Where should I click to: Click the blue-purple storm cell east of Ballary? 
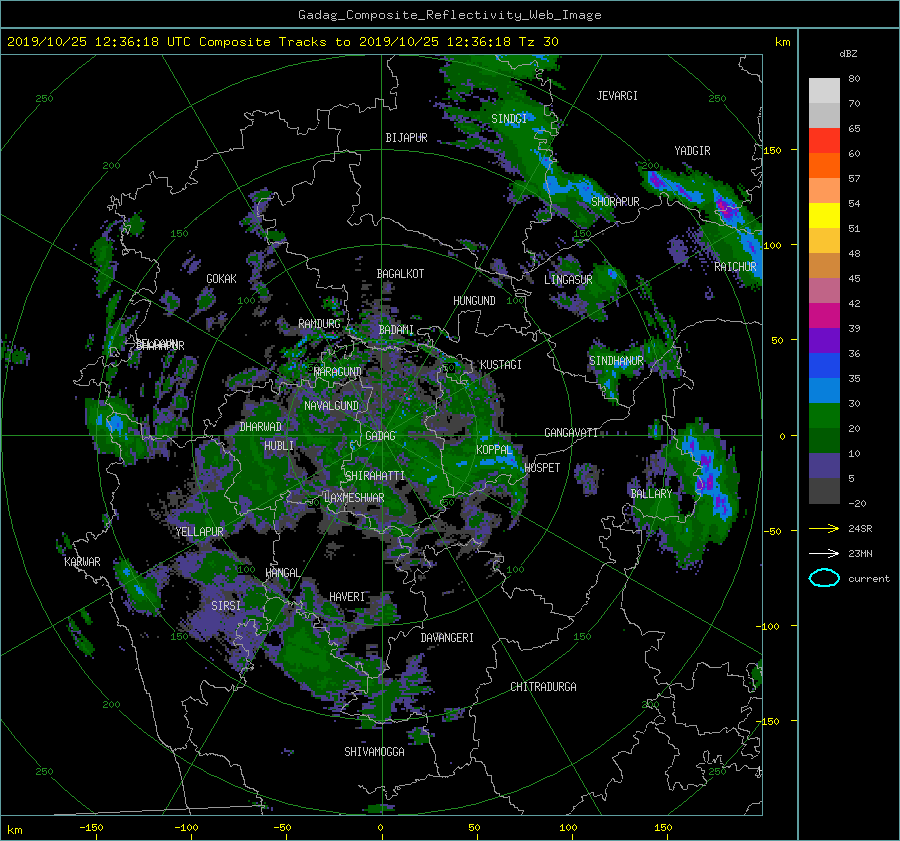tap(708, 475)
